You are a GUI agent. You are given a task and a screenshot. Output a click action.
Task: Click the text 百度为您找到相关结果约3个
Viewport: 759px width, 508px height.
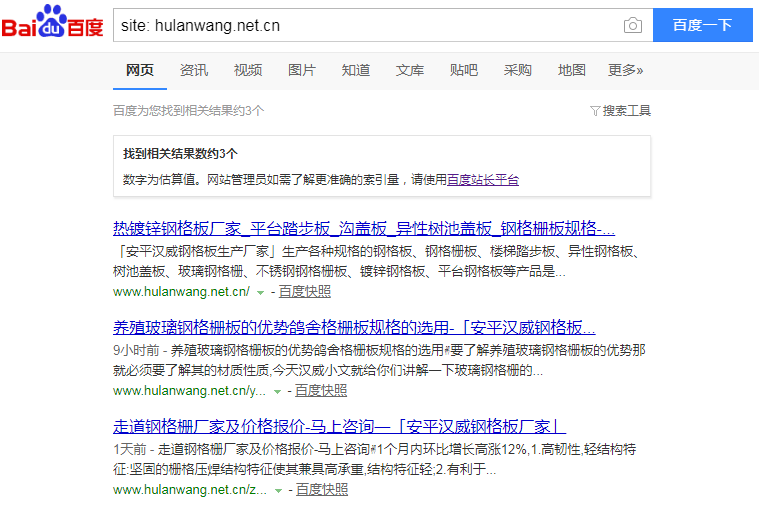[189, 111]
